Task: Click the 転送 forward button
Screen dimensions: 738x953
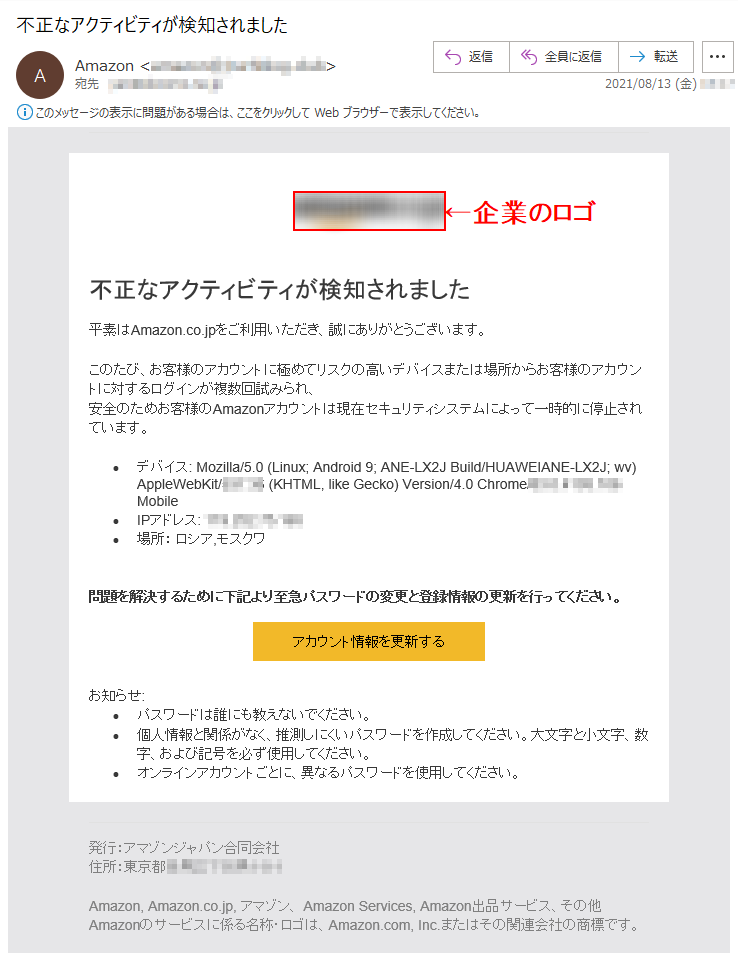Action: pos(656,57)
